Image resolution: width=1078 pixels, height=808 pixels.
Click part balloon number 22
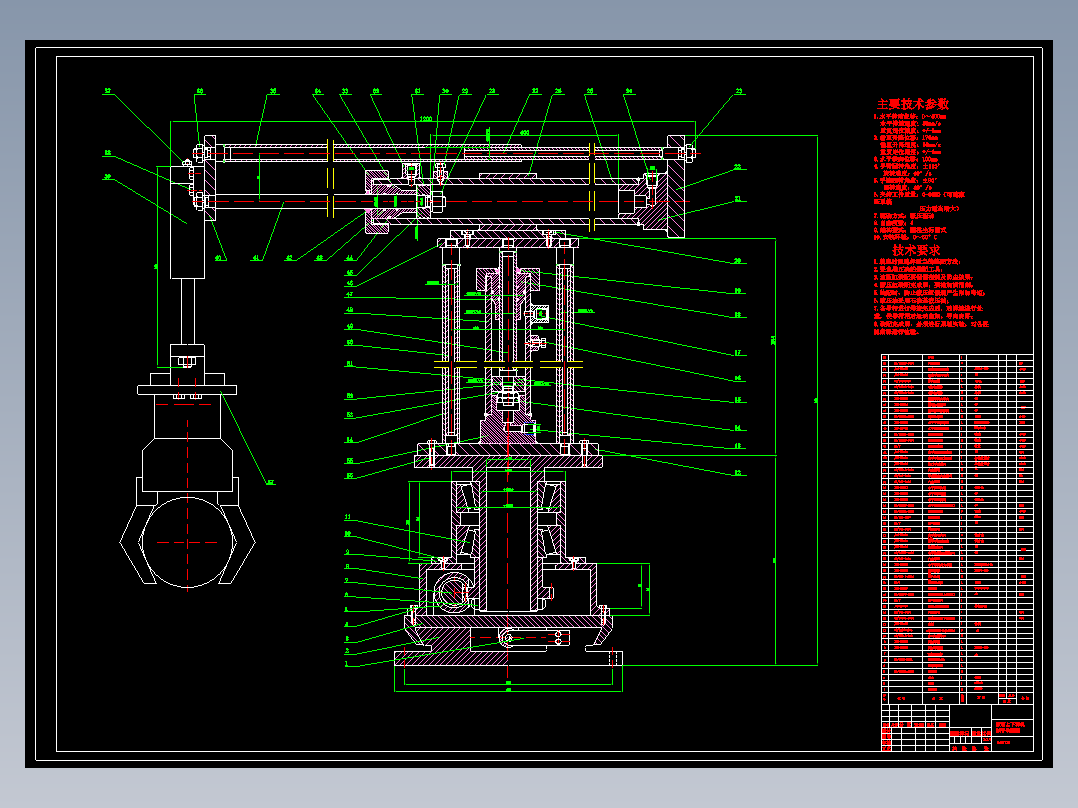tap(738, 167)
